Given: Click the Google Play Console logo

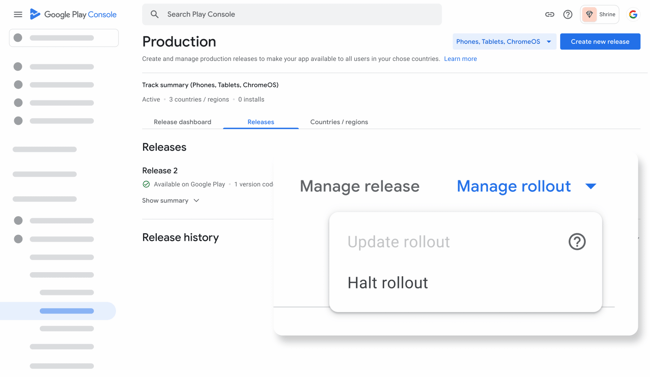Looking at the screenshot, I should point(73,15).
